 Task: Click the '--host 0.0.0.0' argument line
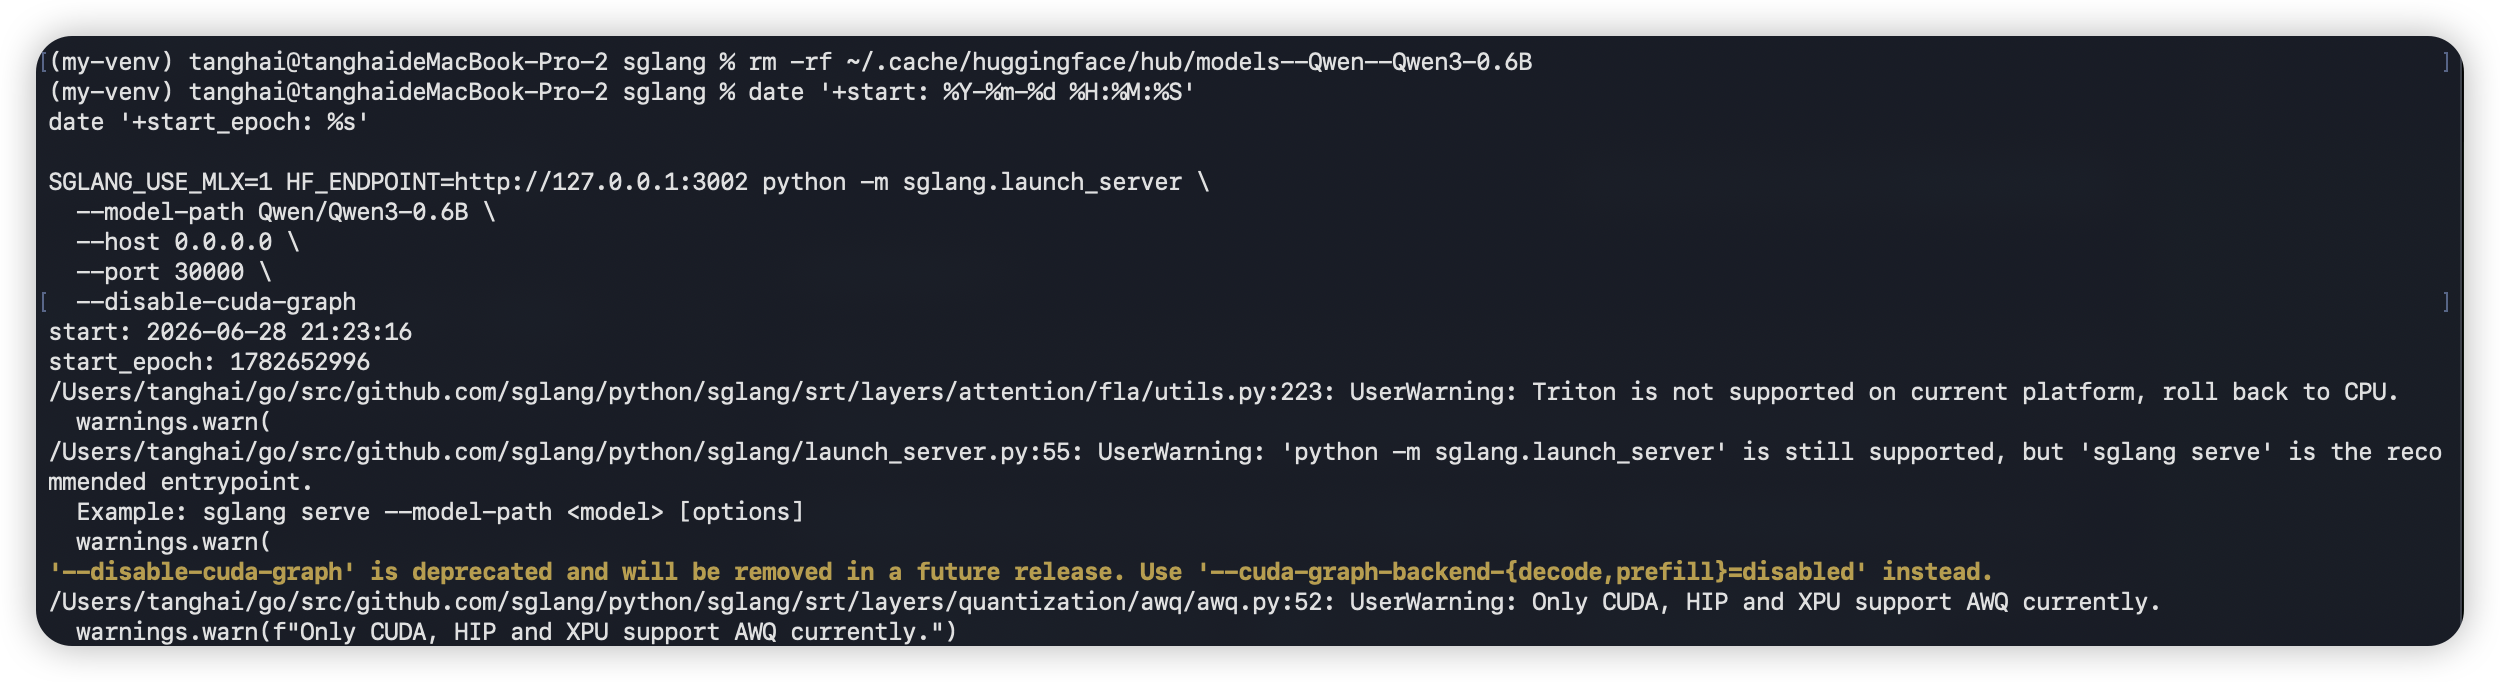pos(187,242)
